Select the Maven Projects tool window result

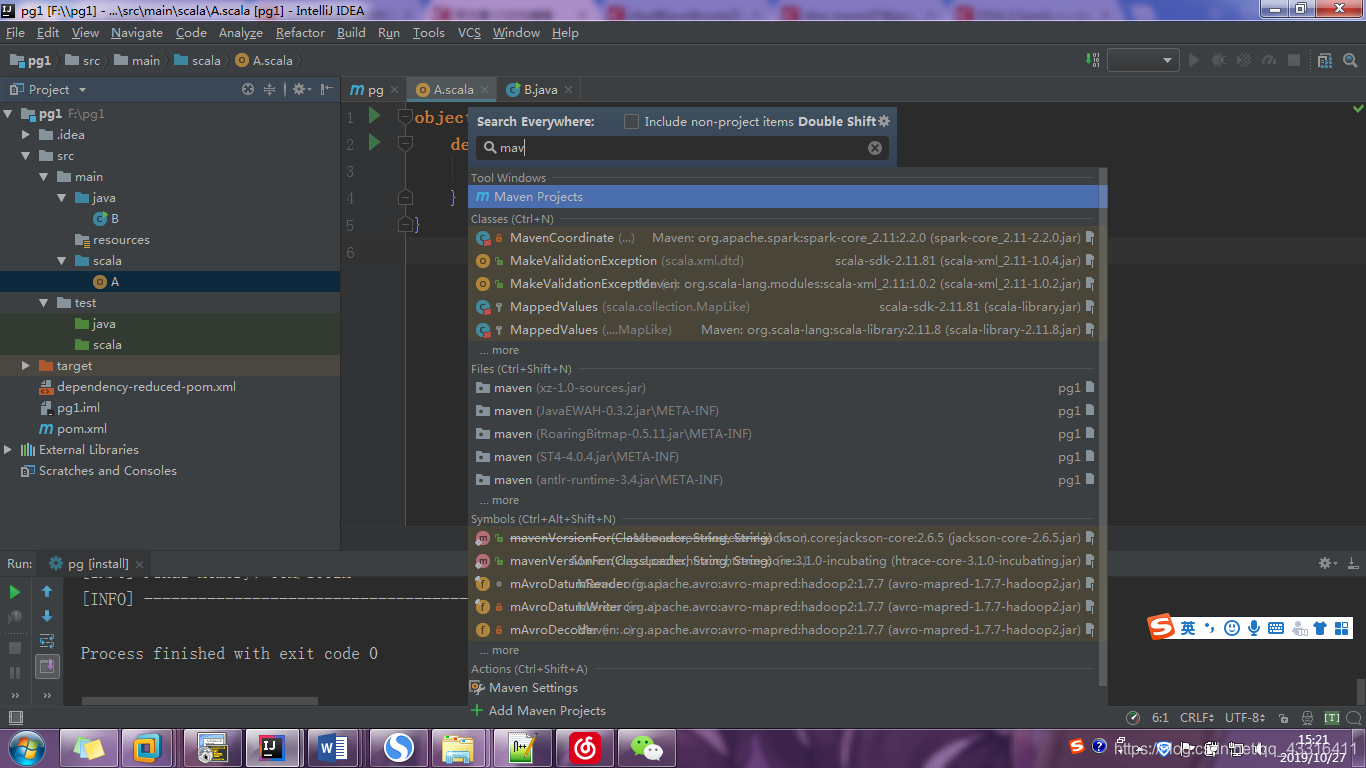(787, 197)
